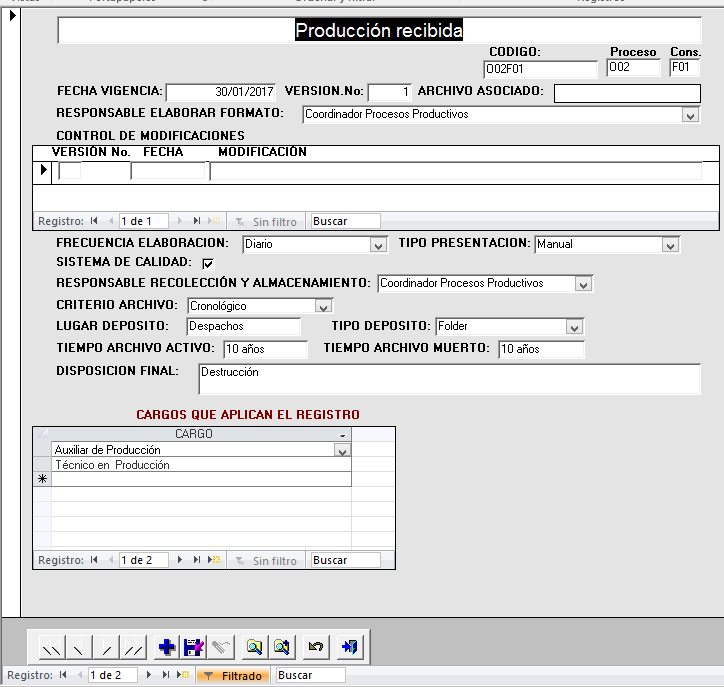
Task: Go to first record with double-left arrow button
Action: (x=51, y=648)
